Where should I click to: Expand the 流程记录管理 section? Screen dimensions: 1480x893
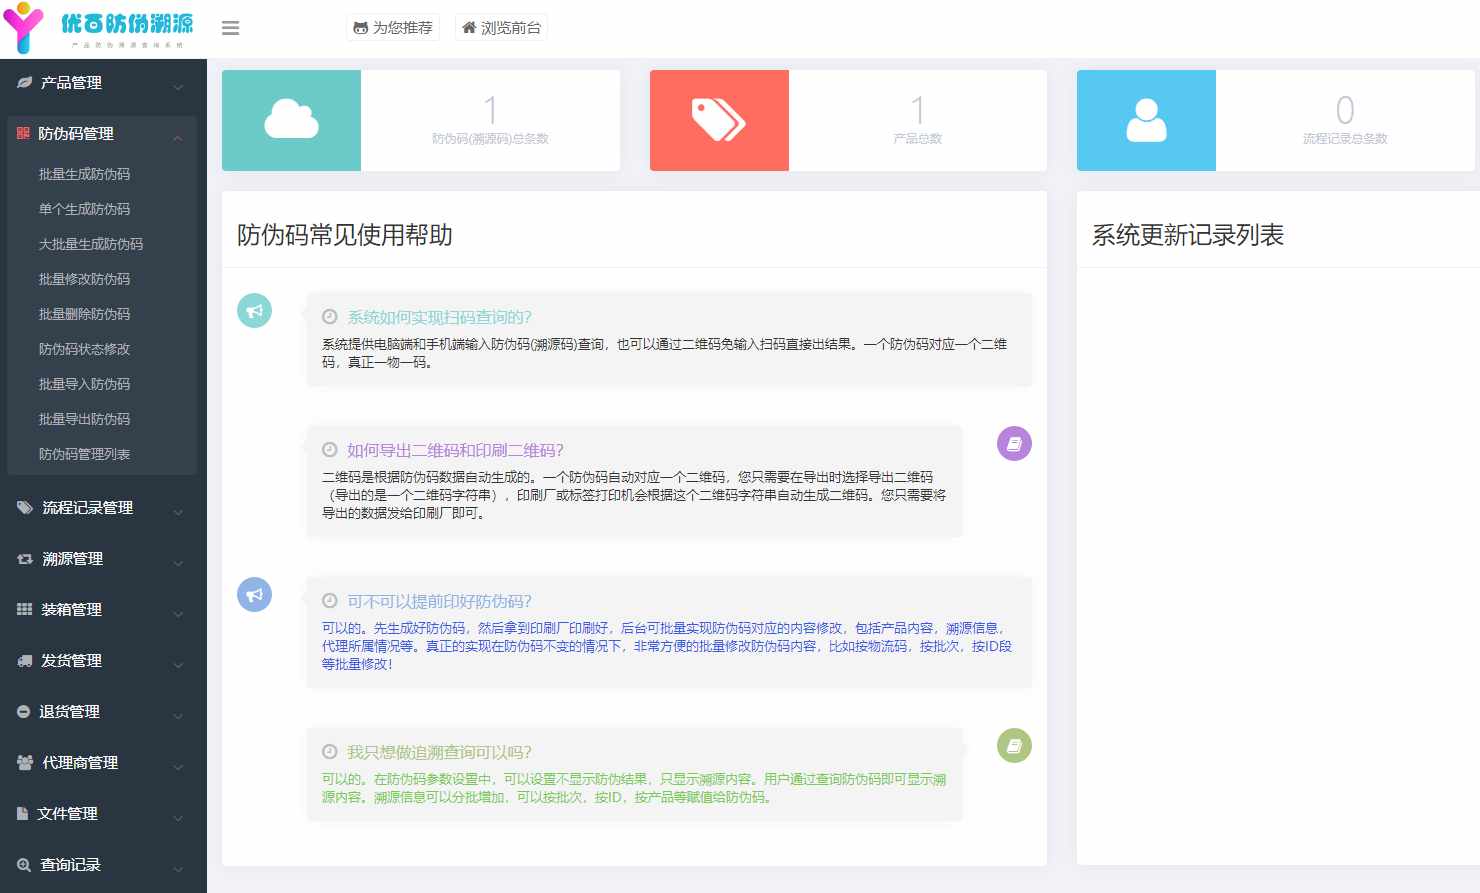point(100,508)
